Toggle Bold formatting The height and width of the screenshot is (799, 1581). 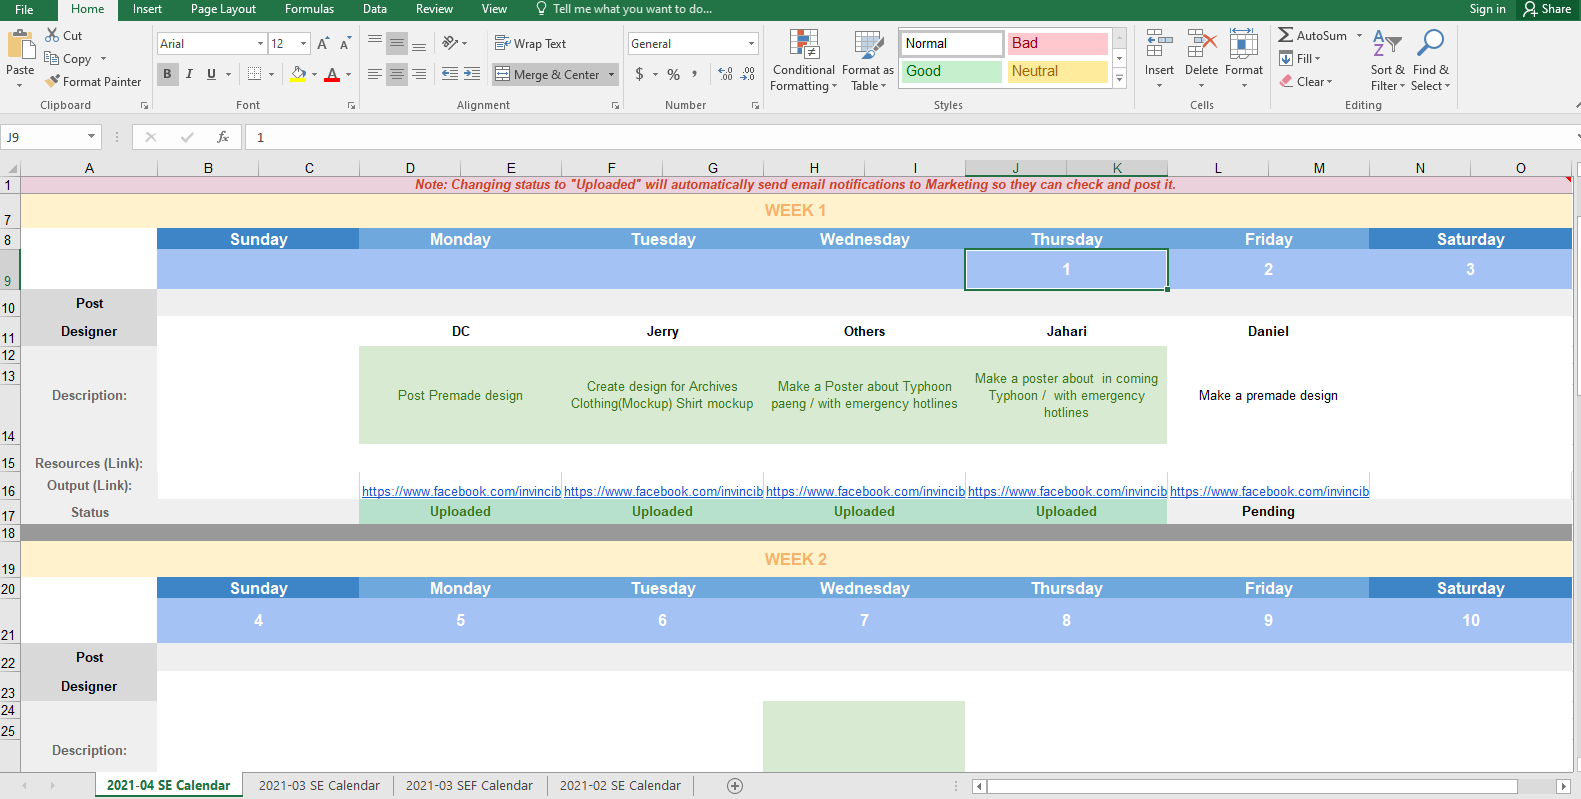[x=167, y=74]
